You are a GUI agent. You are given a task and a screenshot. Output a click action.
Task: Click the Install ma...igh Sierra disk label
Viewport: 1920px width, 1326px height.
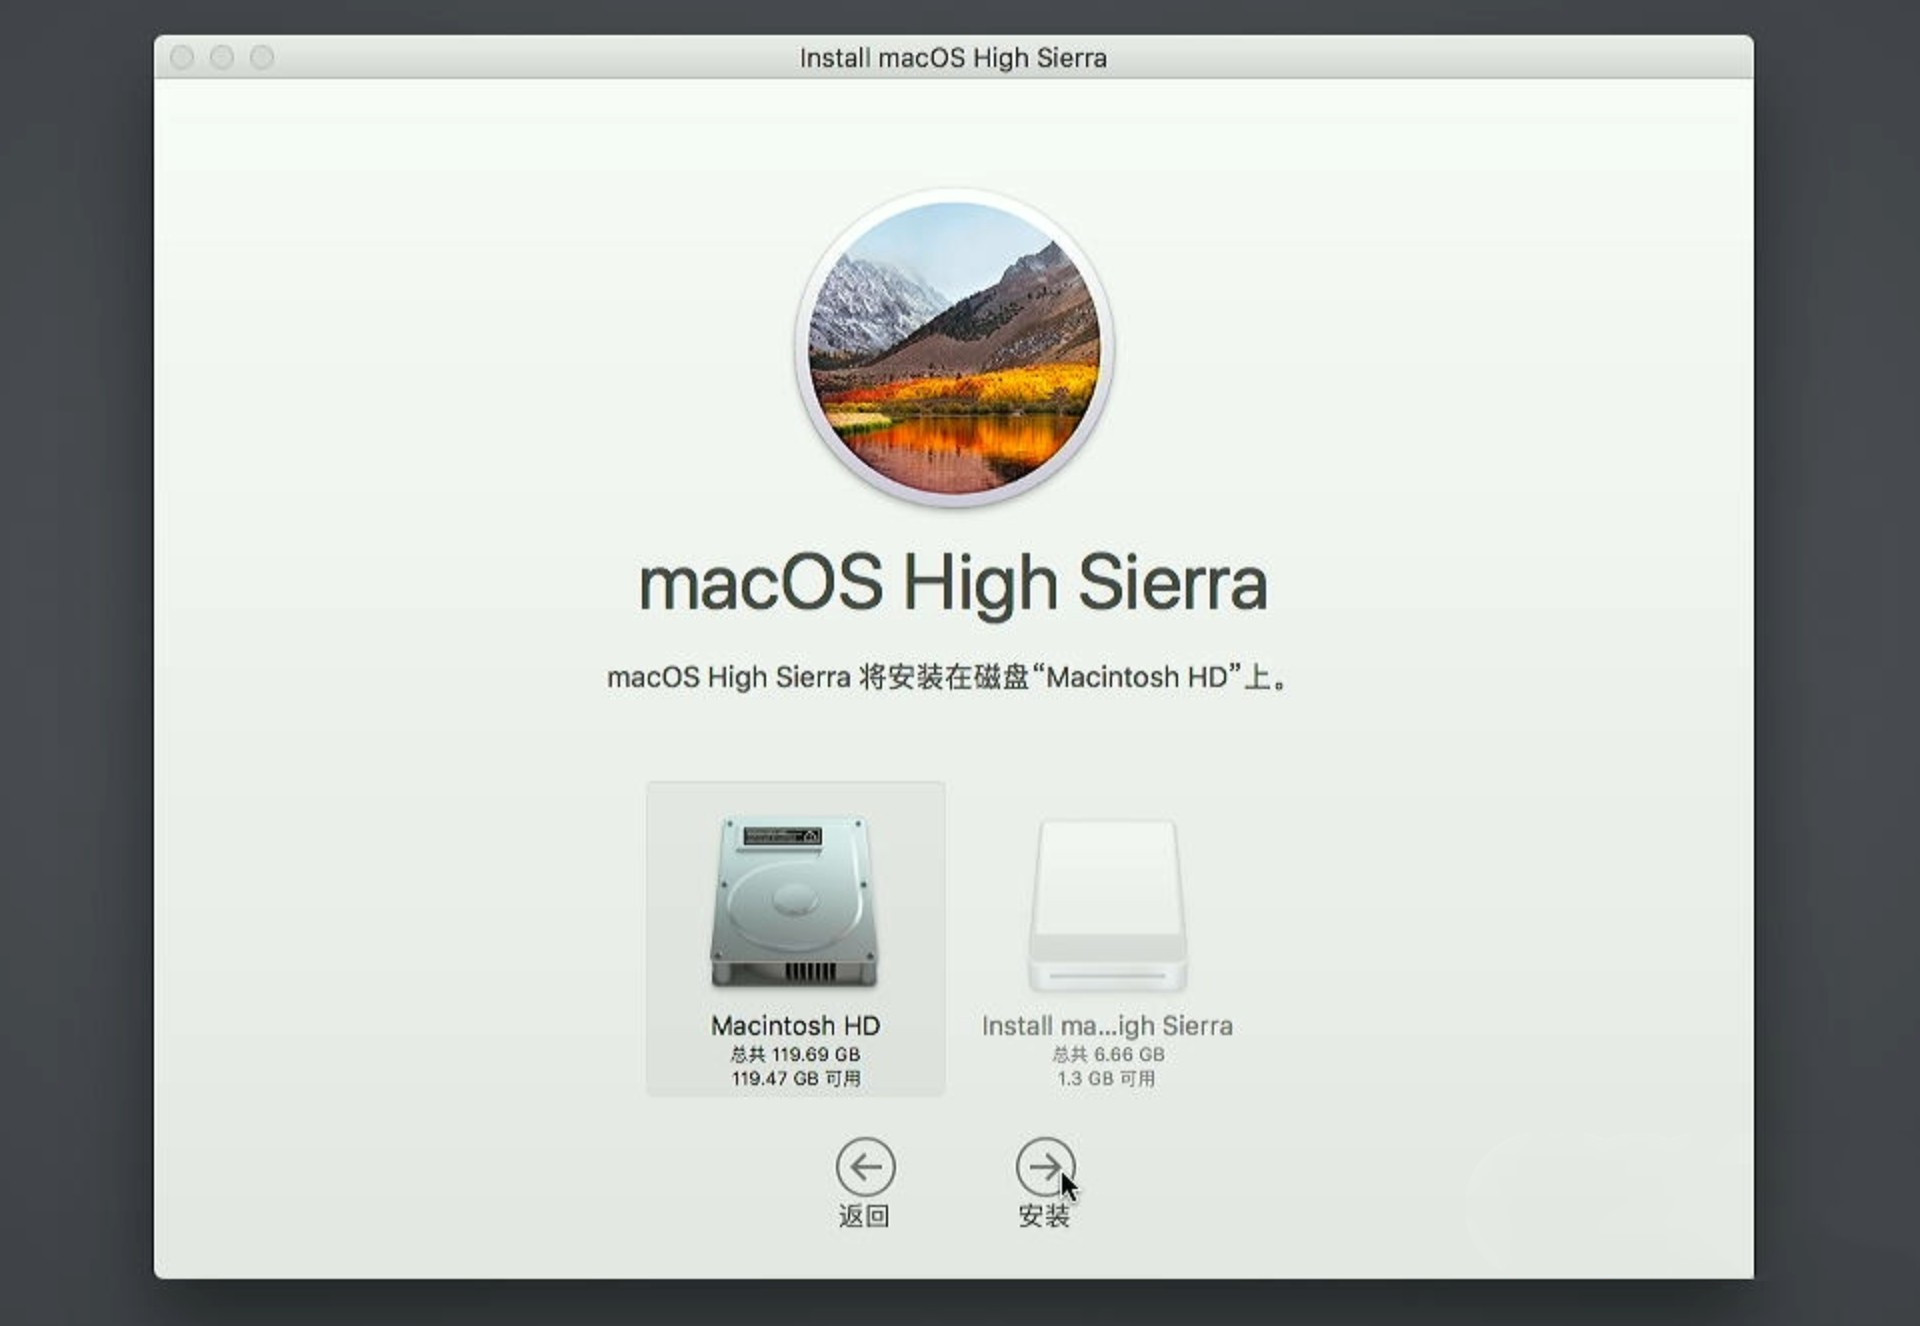click(x=1107, y=1025)
